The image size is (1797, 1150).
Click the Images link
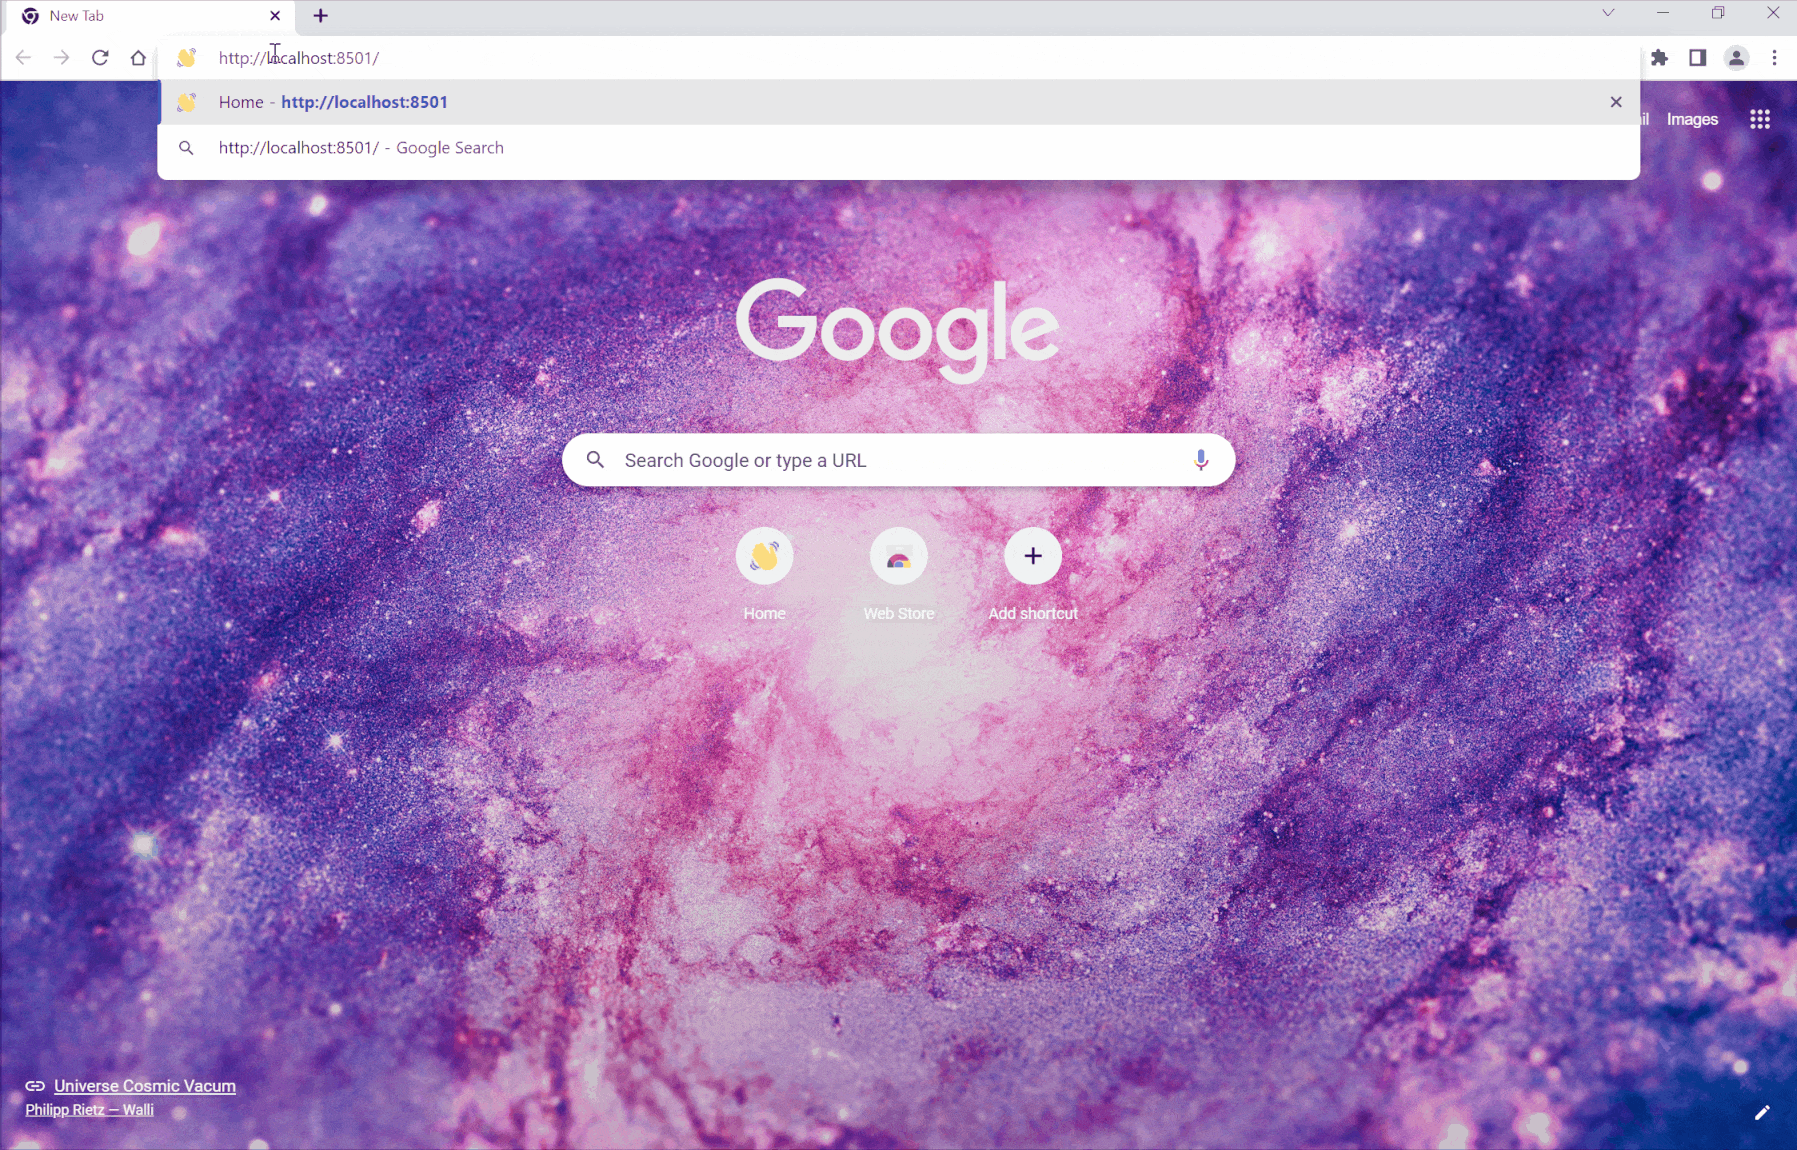tap(1692, 120)
